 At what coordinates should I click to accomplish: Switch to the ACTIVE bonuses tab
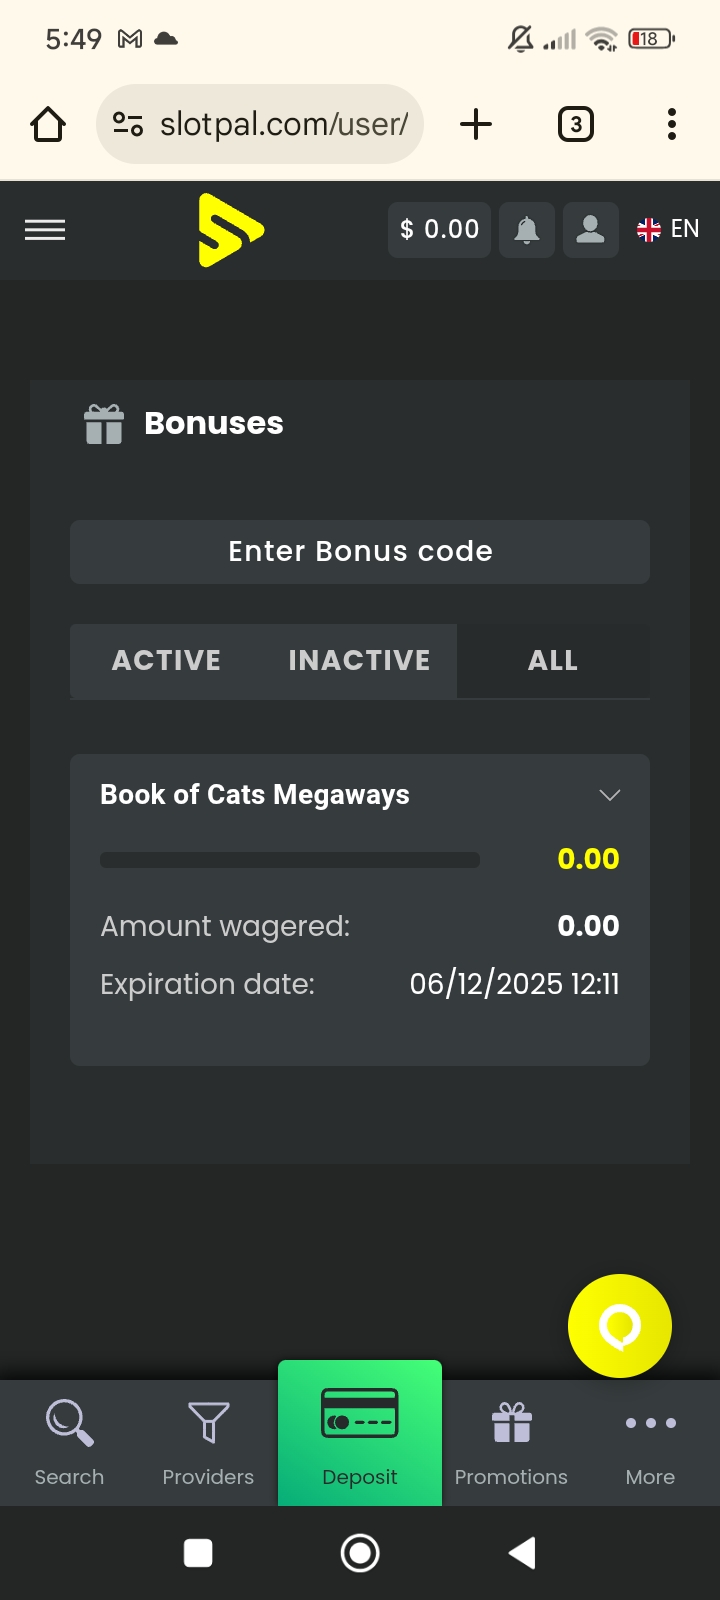166,661
